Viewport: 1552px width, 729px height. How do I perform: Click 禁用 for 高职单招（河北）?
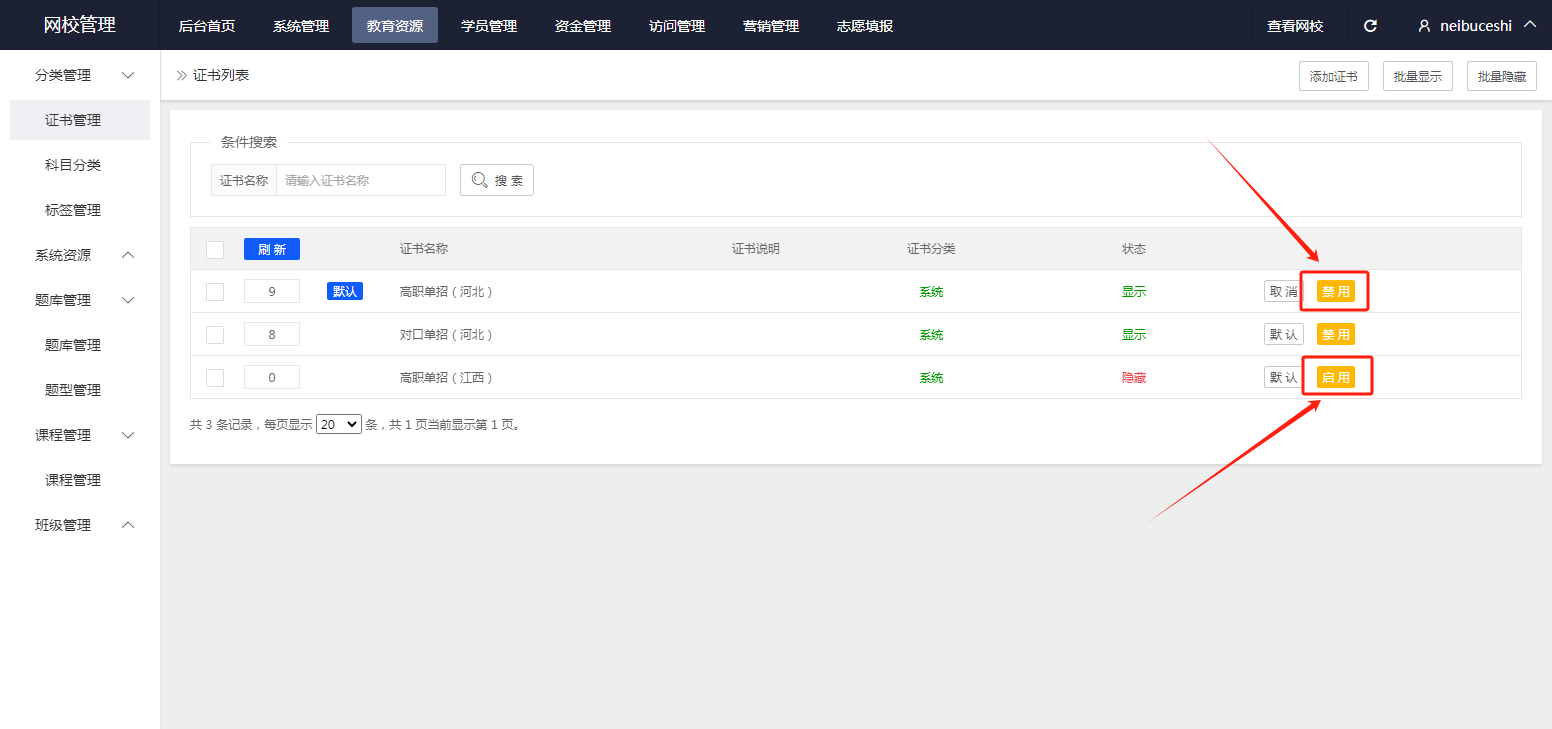pos(1336,292)
